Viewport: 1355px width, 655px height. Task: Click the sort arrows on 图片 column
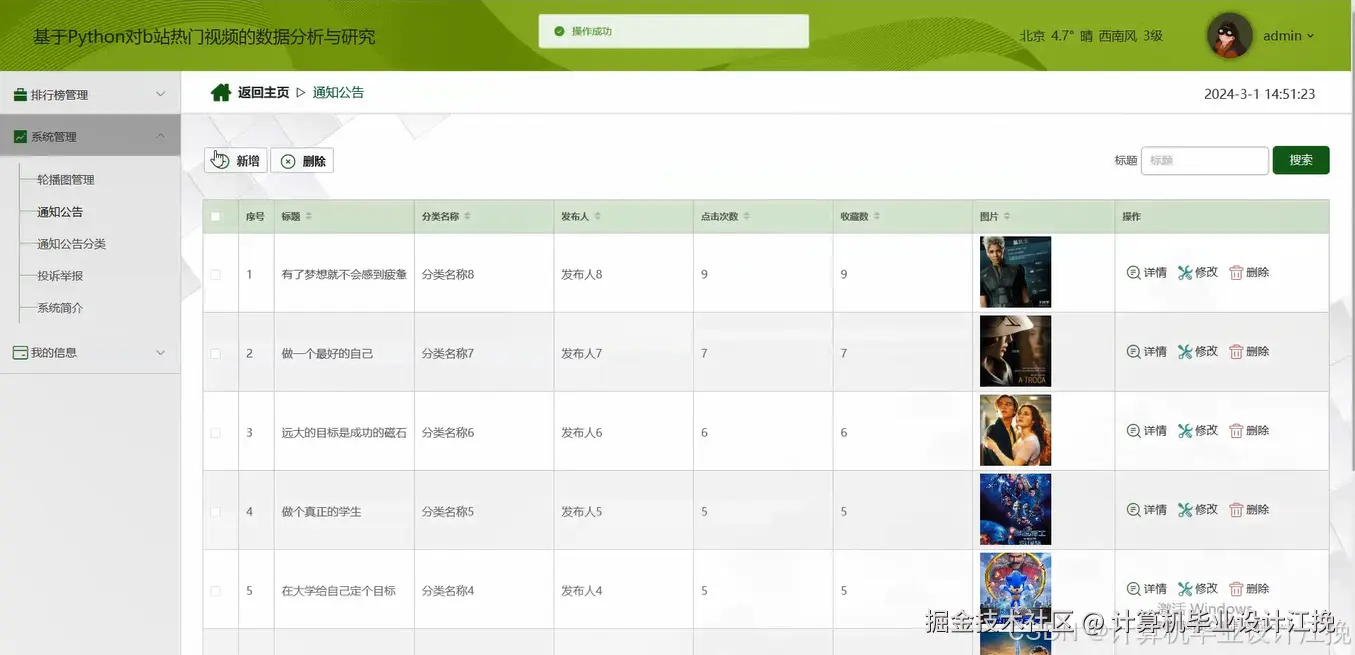click(x=1007, y=217)
